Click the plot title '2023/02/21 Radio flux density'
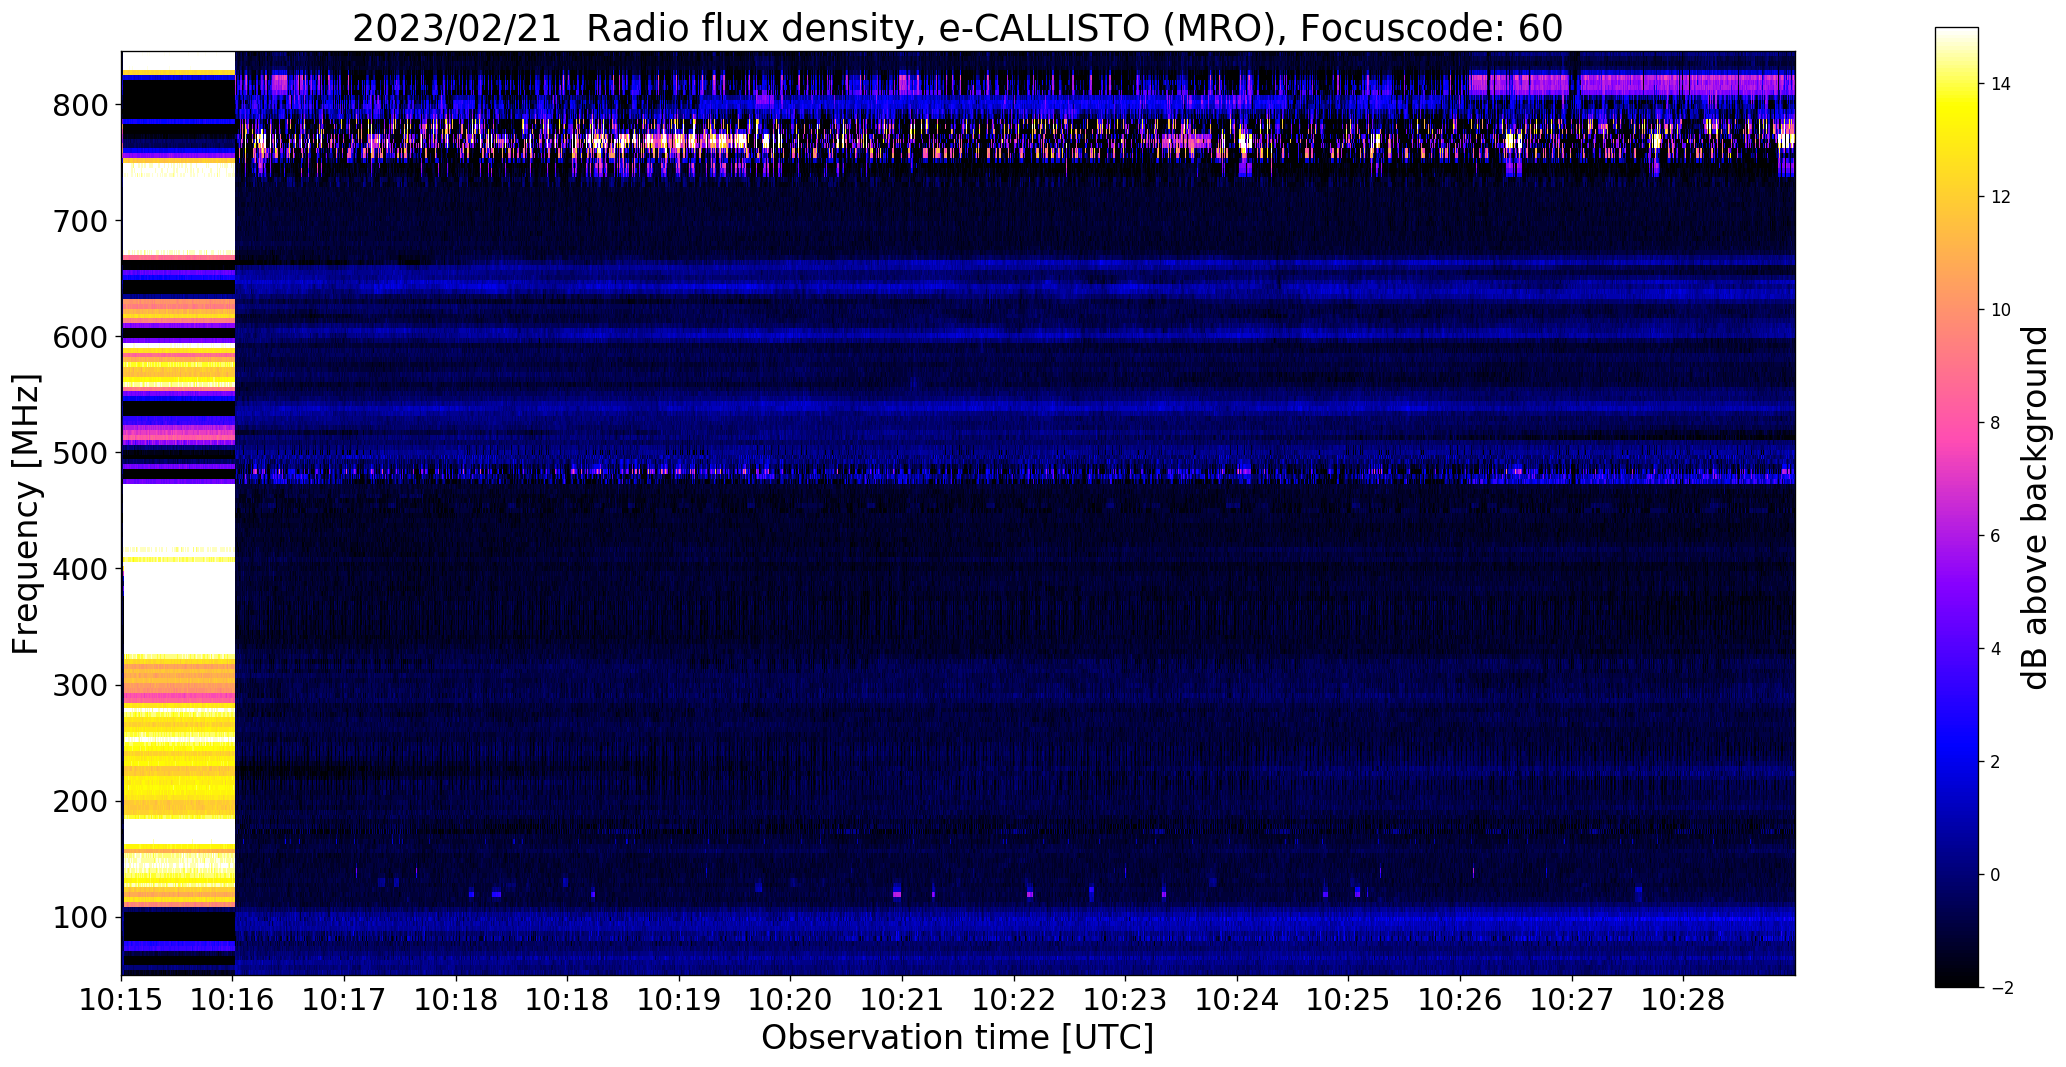 (636, 29)
